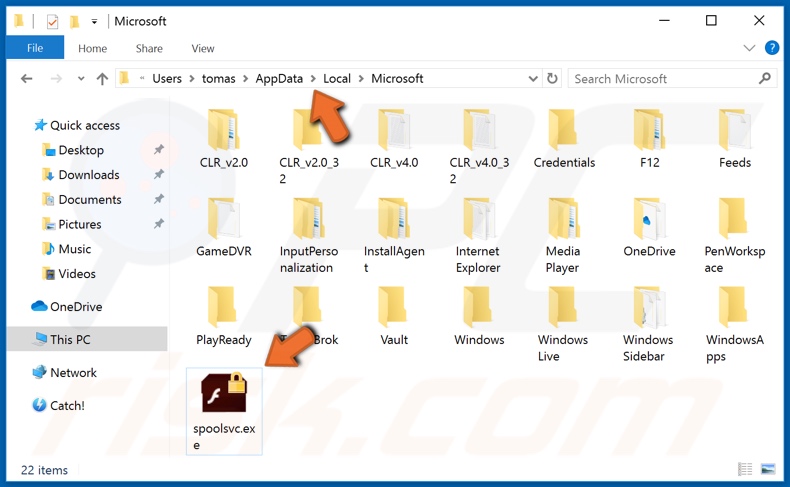Open the InstallAgent folder
This screenshot has height=487, width=790.
394,236
